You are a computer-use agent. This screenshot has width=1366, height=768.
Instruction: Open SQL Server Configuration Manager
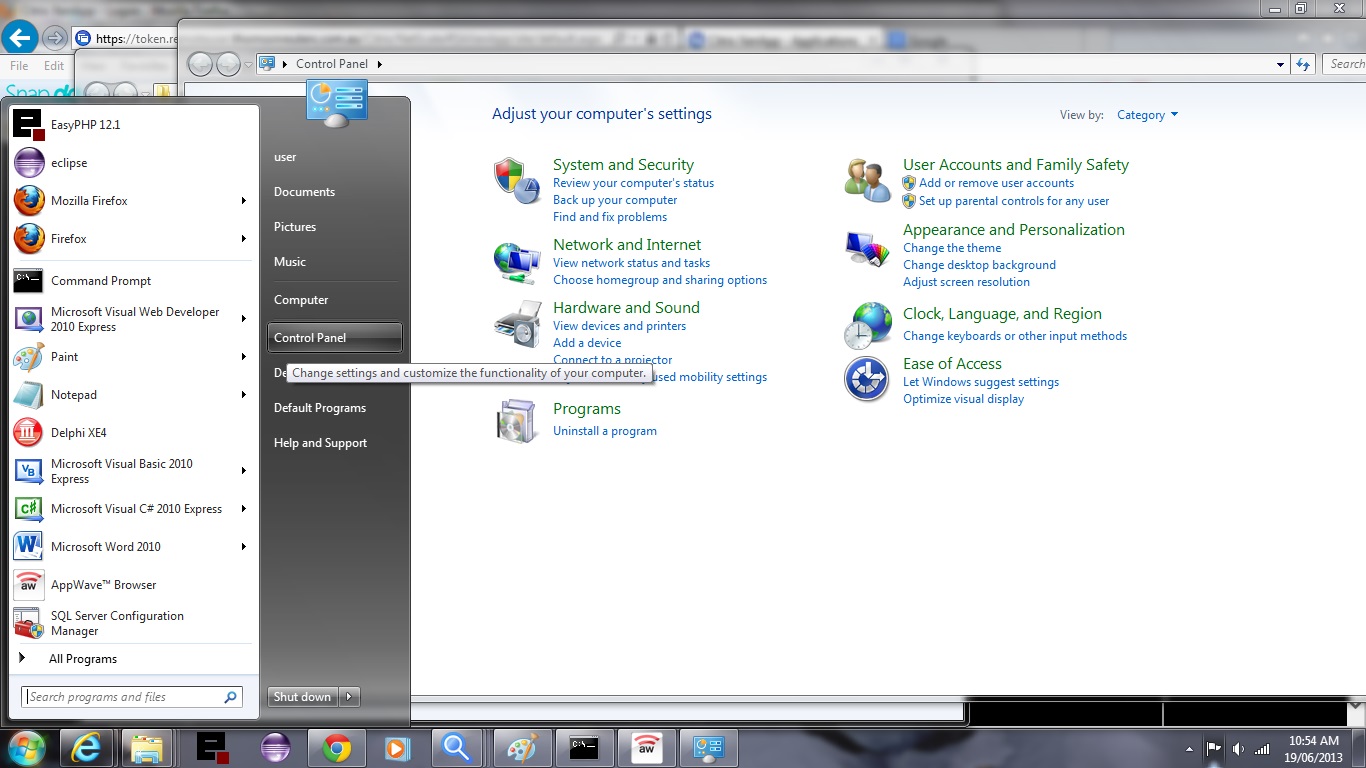[134, 623]
